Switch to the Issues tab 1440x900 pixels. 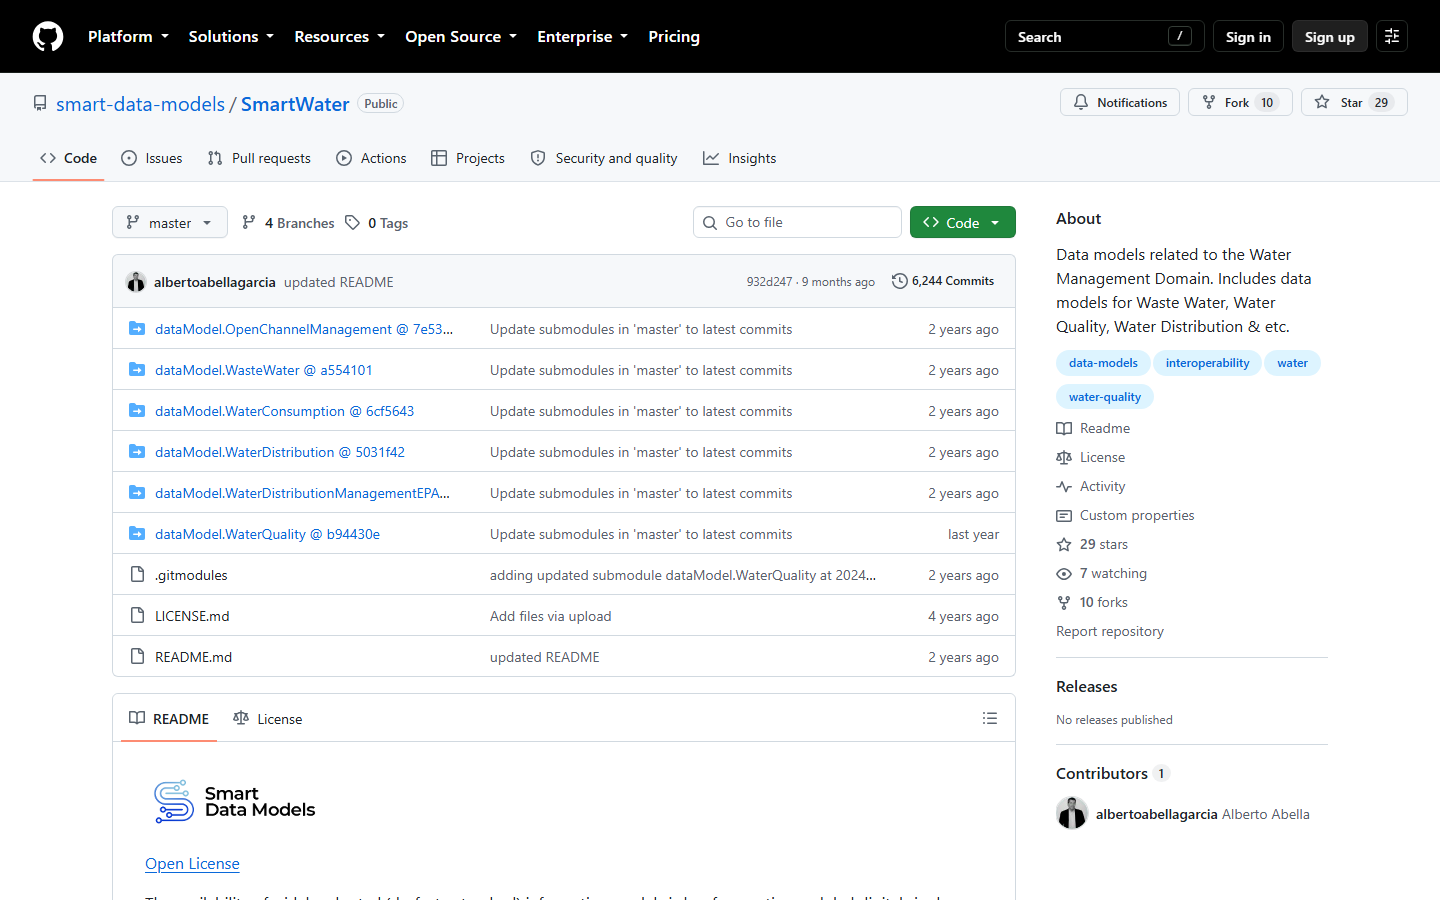(x=152, y=158)
